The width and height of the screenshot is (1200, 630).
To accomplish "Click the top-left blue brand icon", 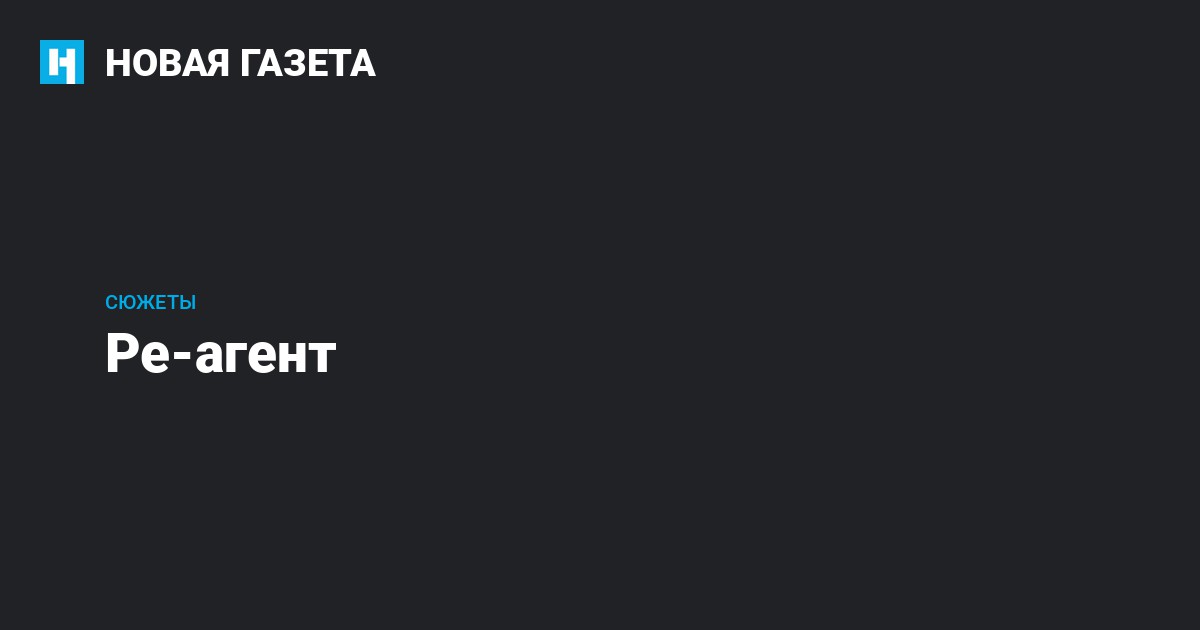I will [62, 62].
